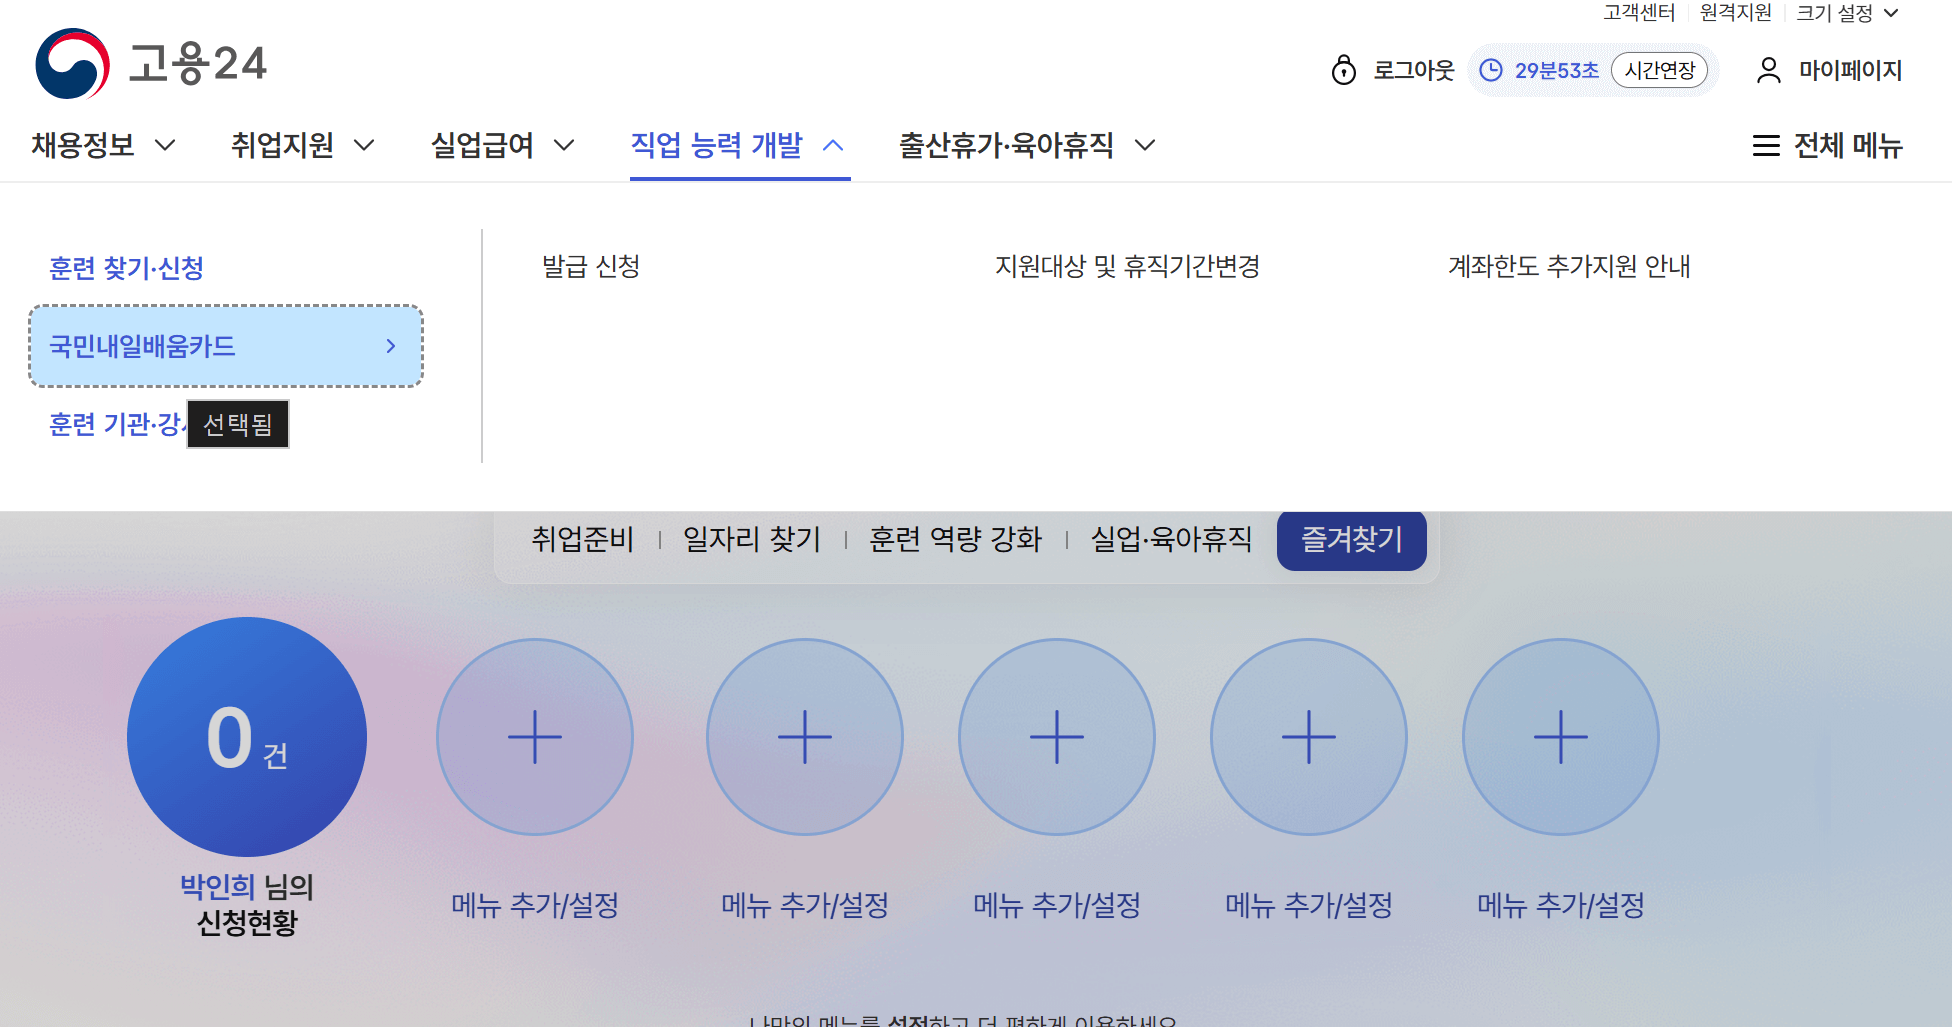Open the 전체 메뉴 hamburger icon
Viewport: 1952px width, 1027px height.
1764,146
